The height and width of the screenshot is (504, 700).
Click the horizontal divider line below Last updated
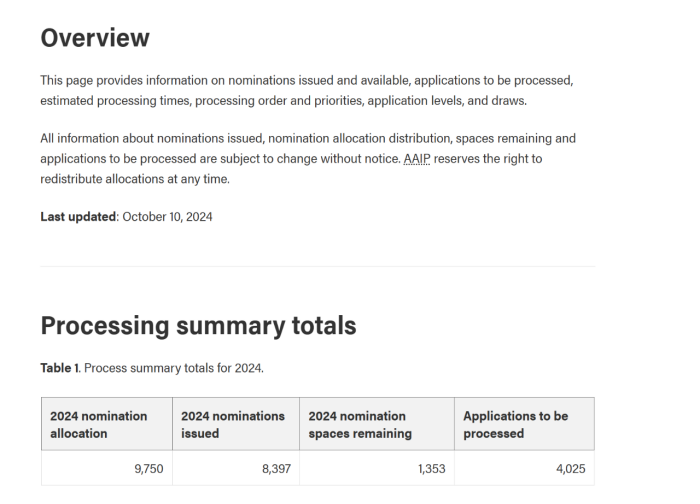pos(317,267)
